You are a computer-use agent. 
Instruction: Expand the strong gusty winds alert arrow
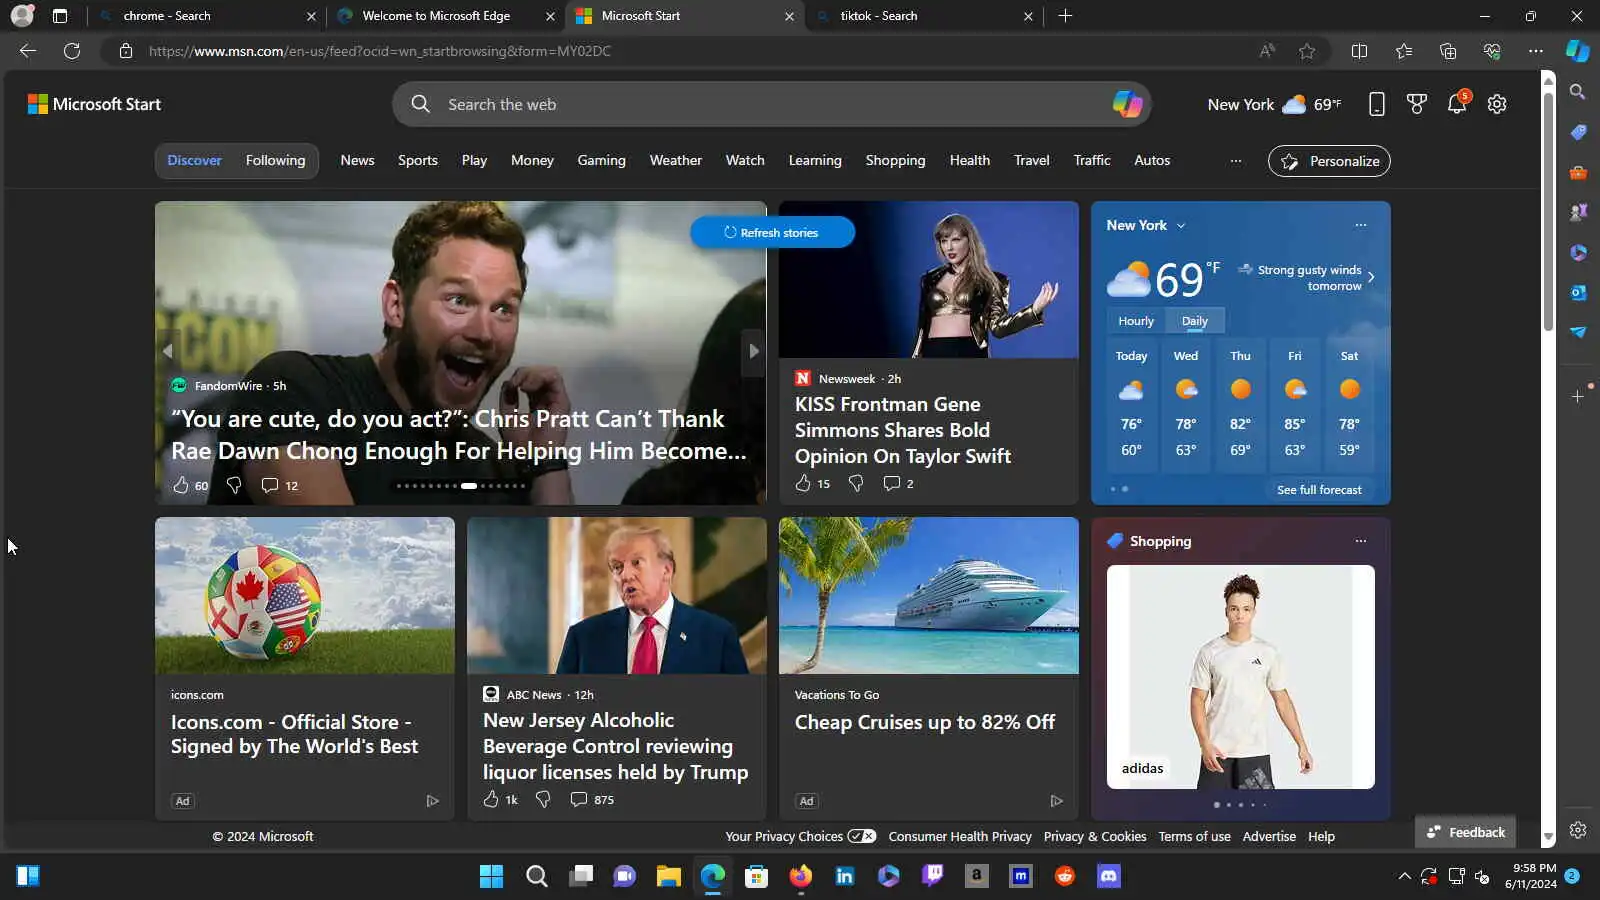click(1371, 277)
